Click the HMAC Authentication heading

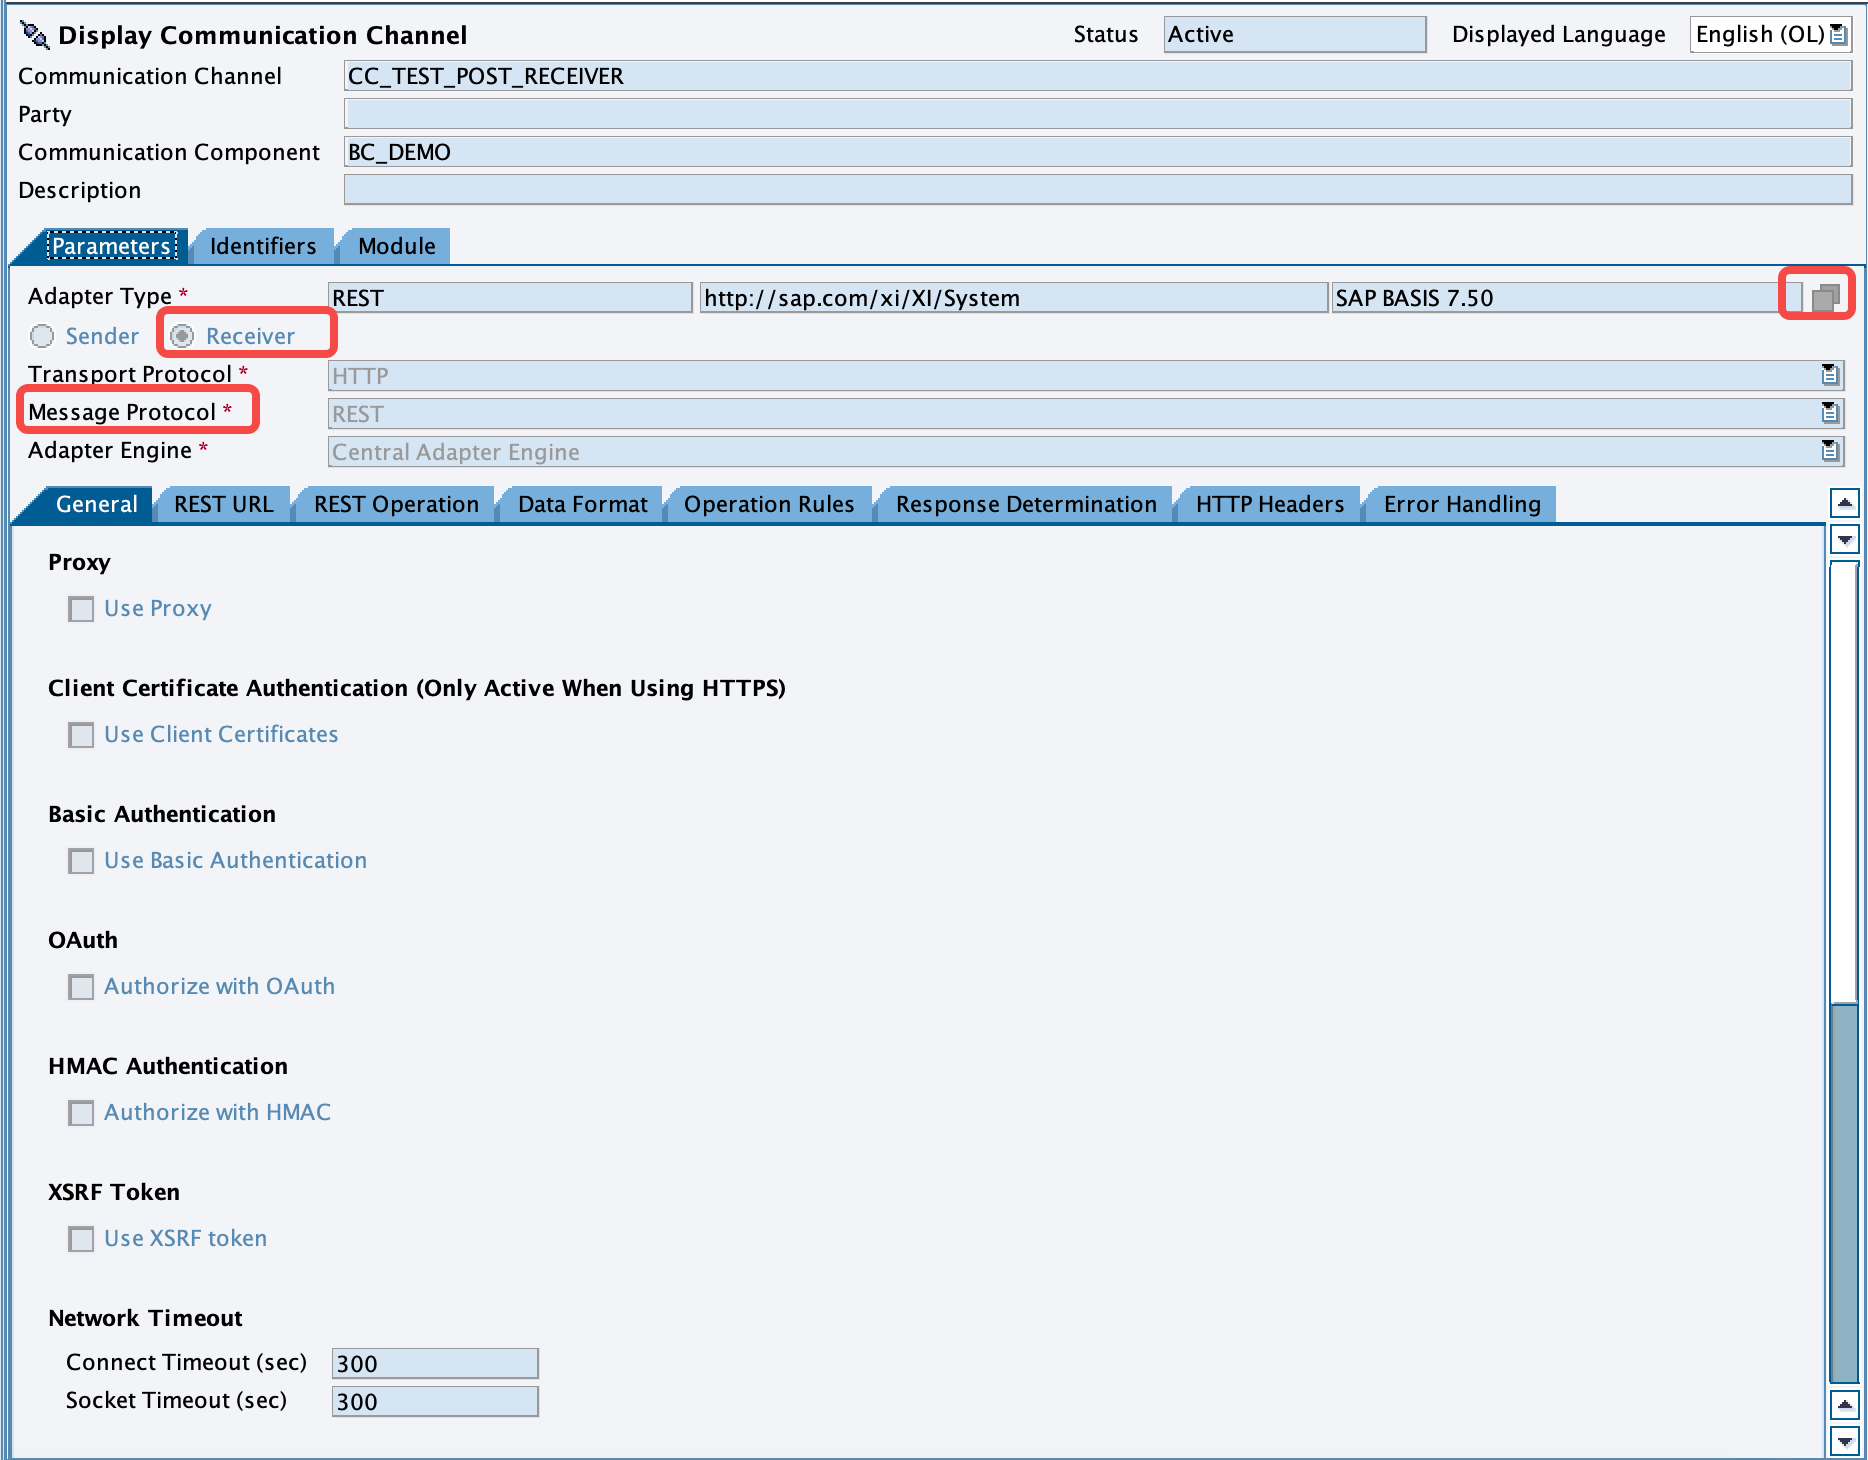[x=168, y=1066]
